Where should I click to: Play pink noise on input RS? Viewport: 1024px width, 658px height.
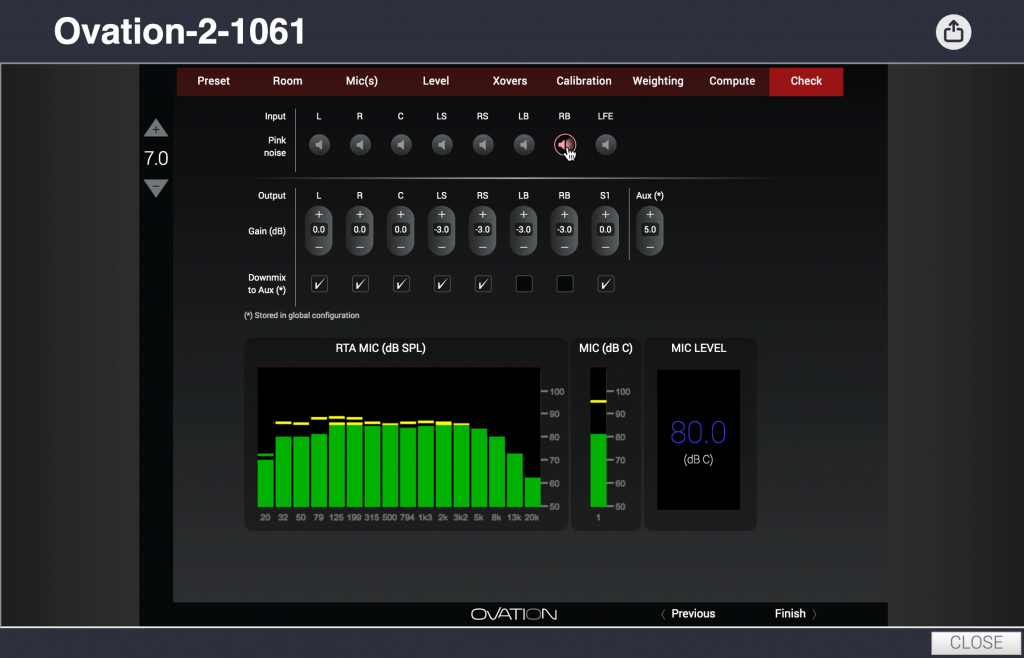pos(483,144)
